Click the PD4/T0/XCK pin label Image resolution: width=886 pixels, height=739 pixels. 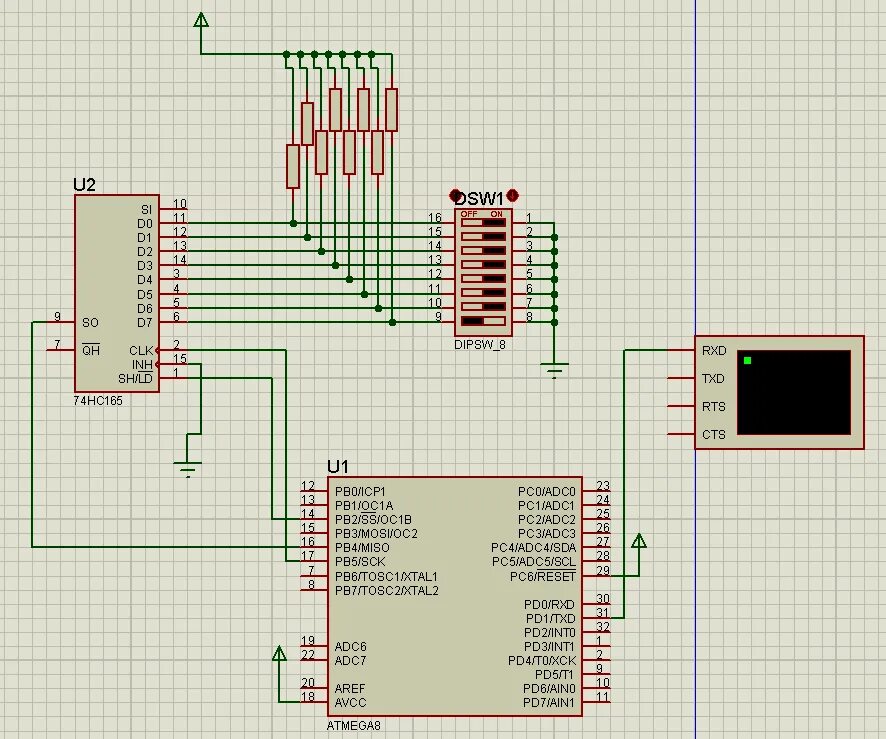point(542,660)
